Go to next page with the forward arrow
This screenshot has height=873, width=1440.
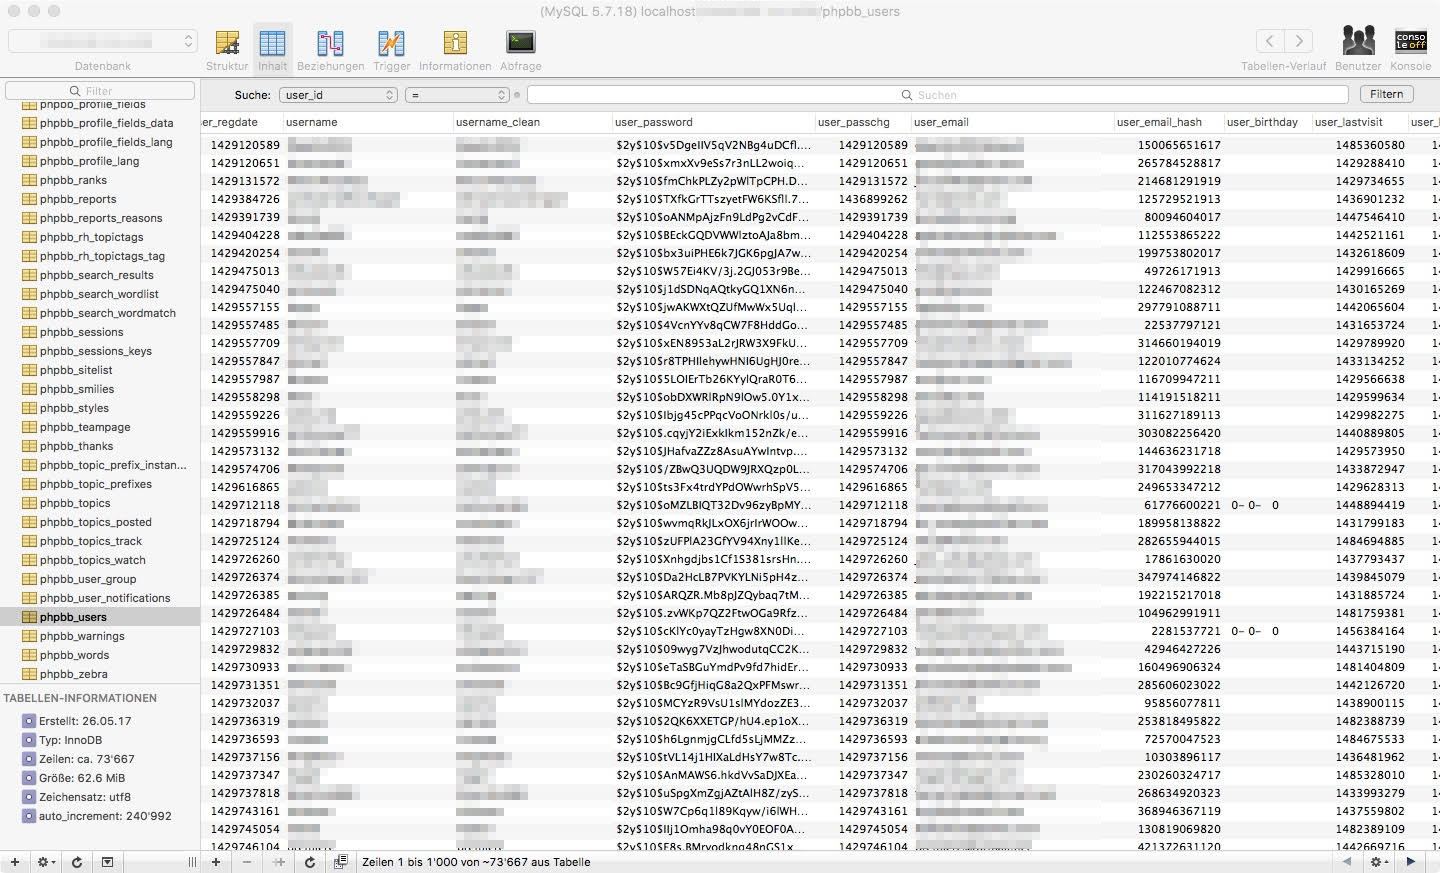coord(1411,861)
